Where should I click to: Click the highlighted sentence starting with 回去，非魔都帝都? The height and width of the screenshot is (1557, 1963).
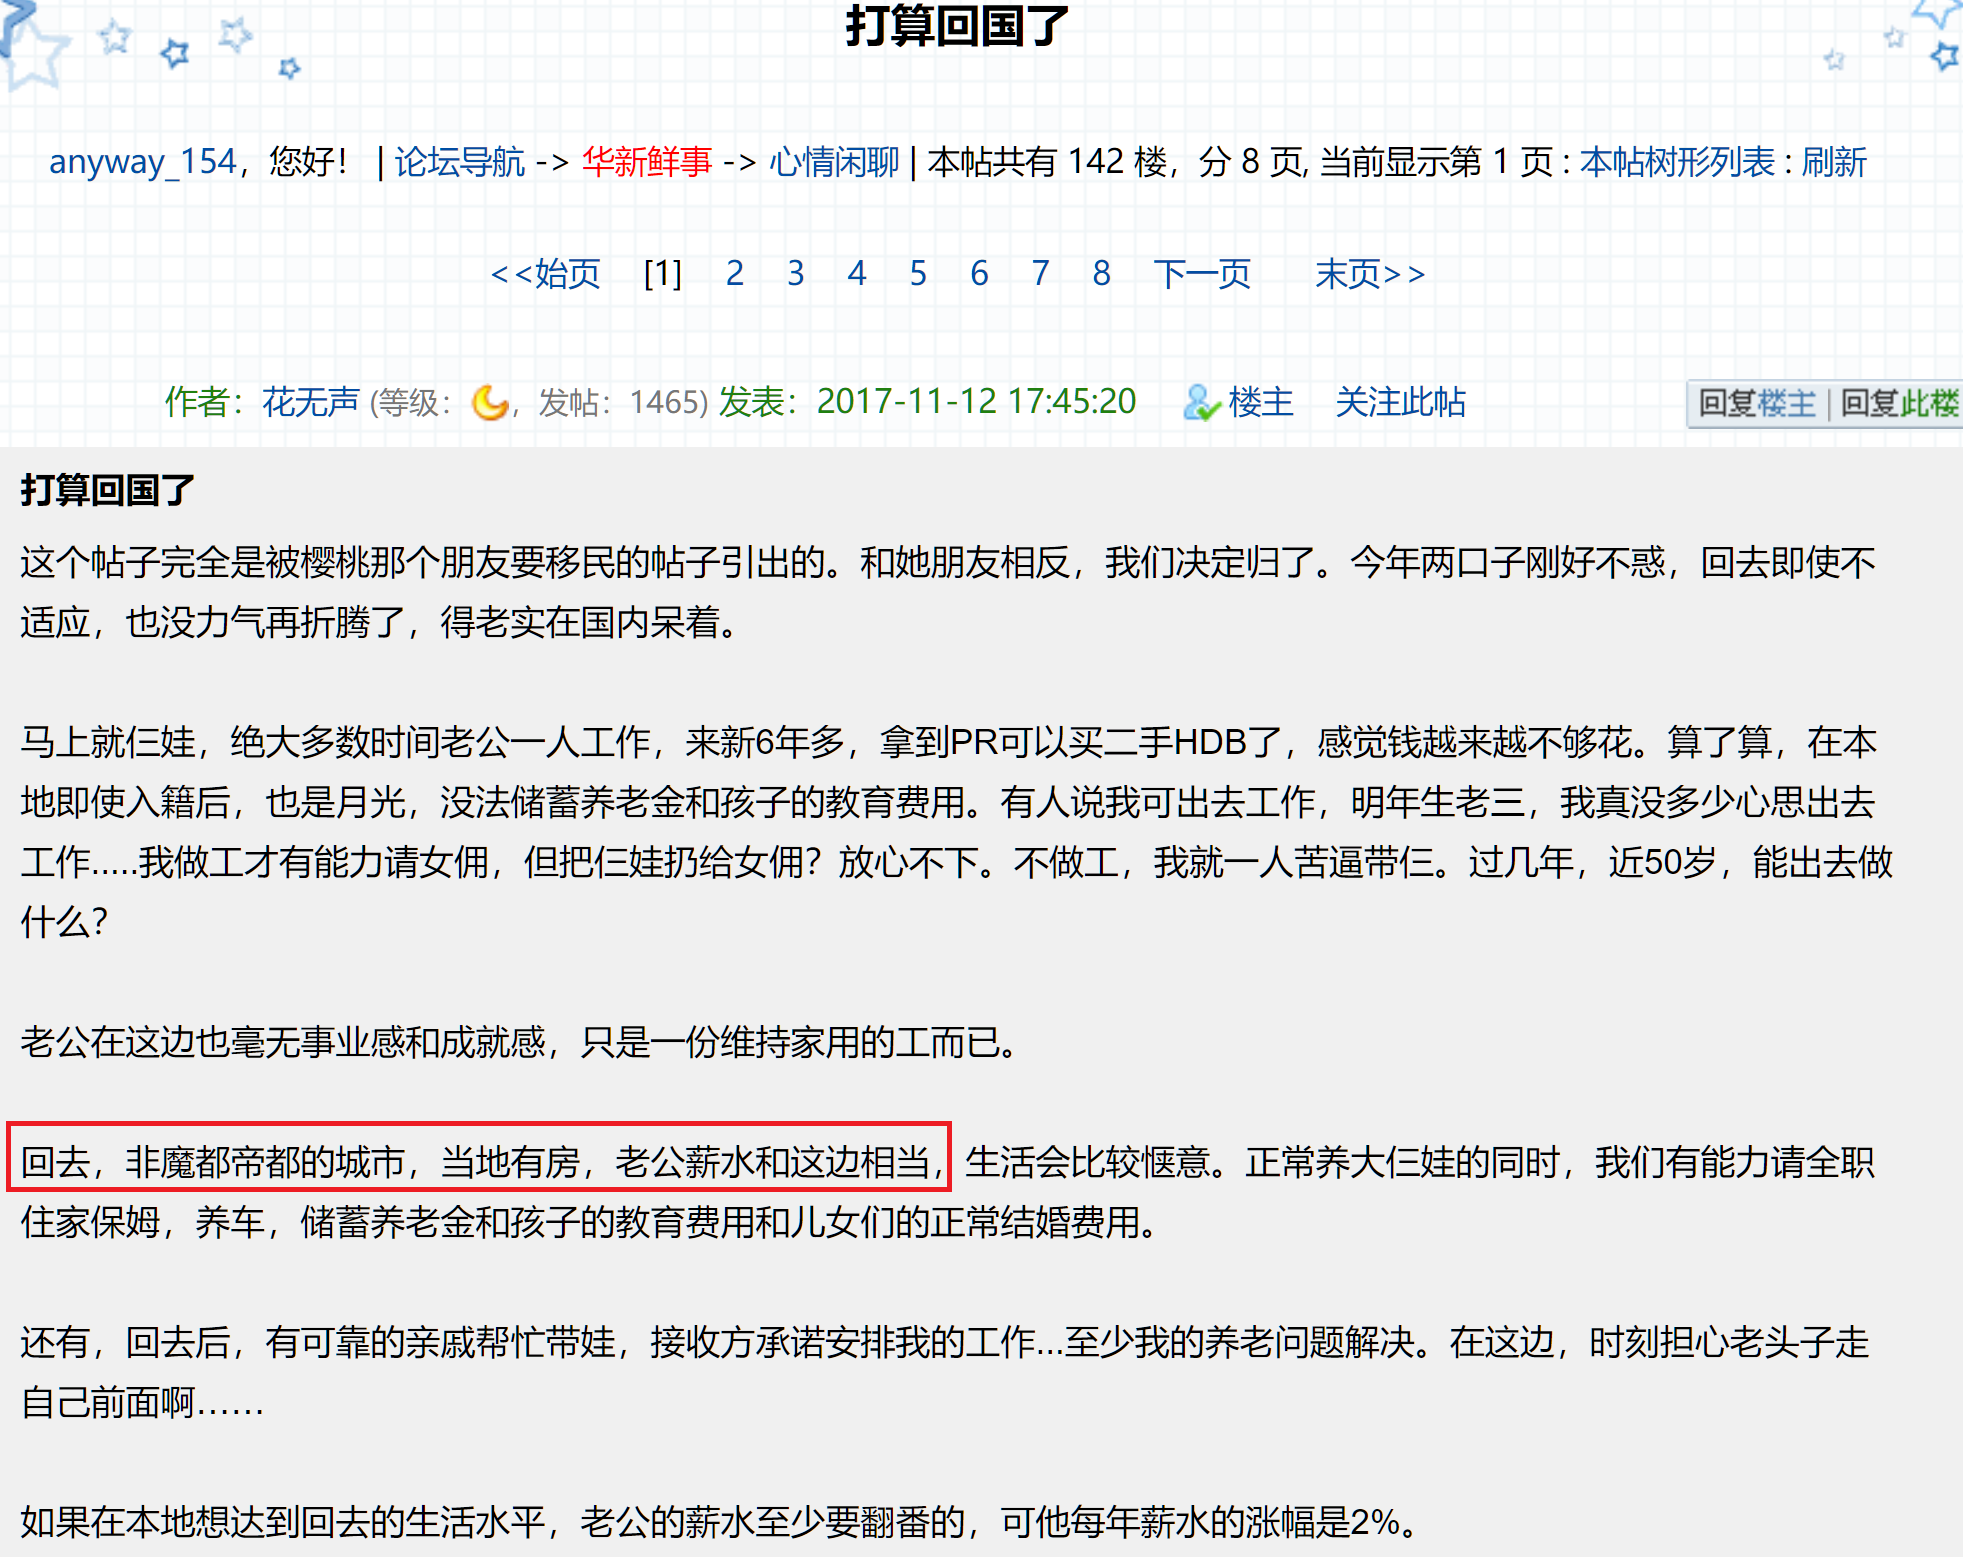(479, 1162)
